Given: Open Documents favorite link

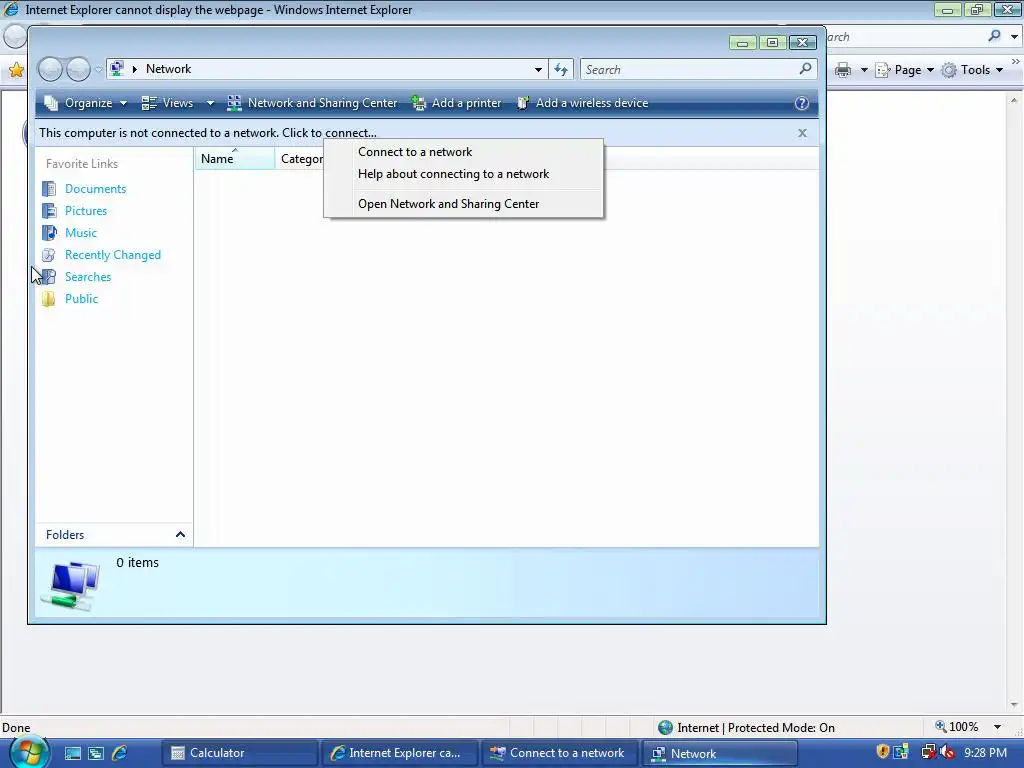Looking at the screenshot, I should (95, 189).
